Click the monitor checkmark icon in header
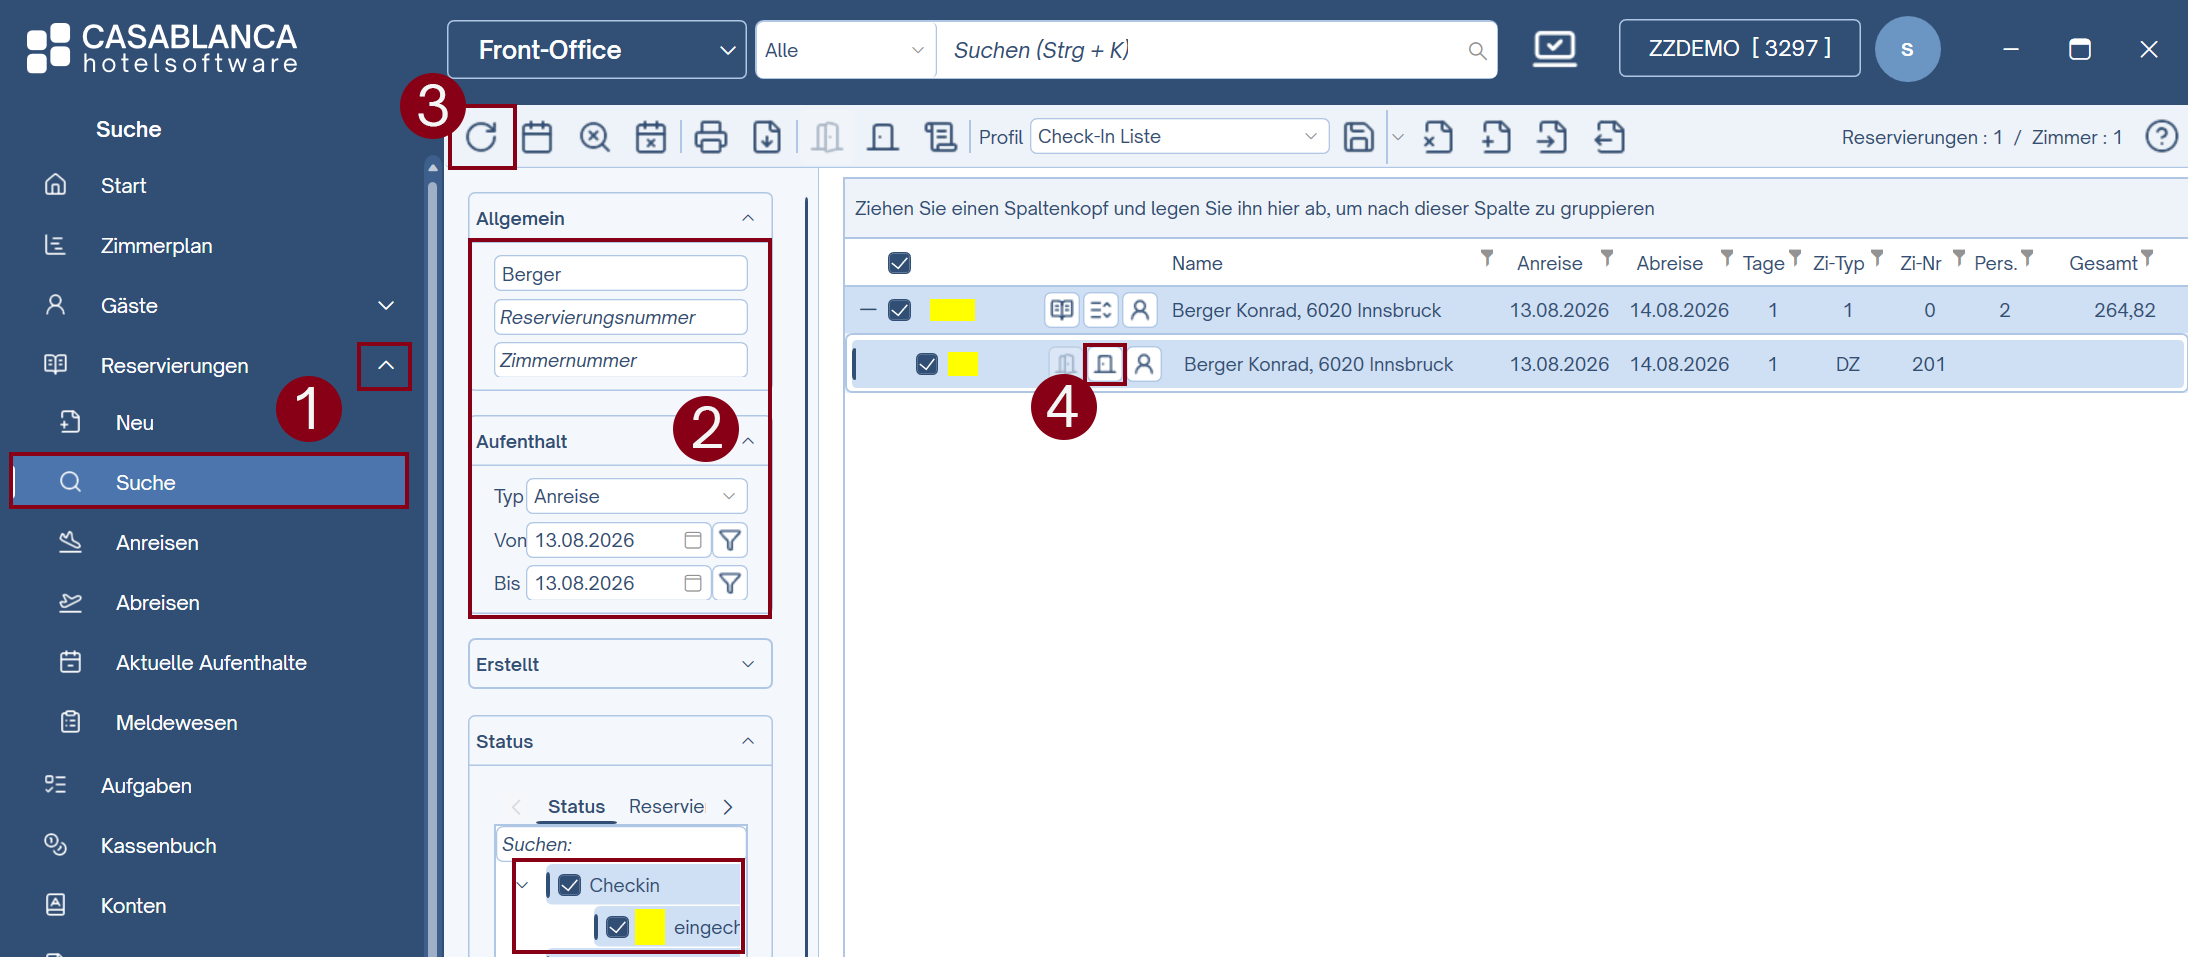Image resolution: width=2188 pixels, height=957 pixels. (1555, 49)
